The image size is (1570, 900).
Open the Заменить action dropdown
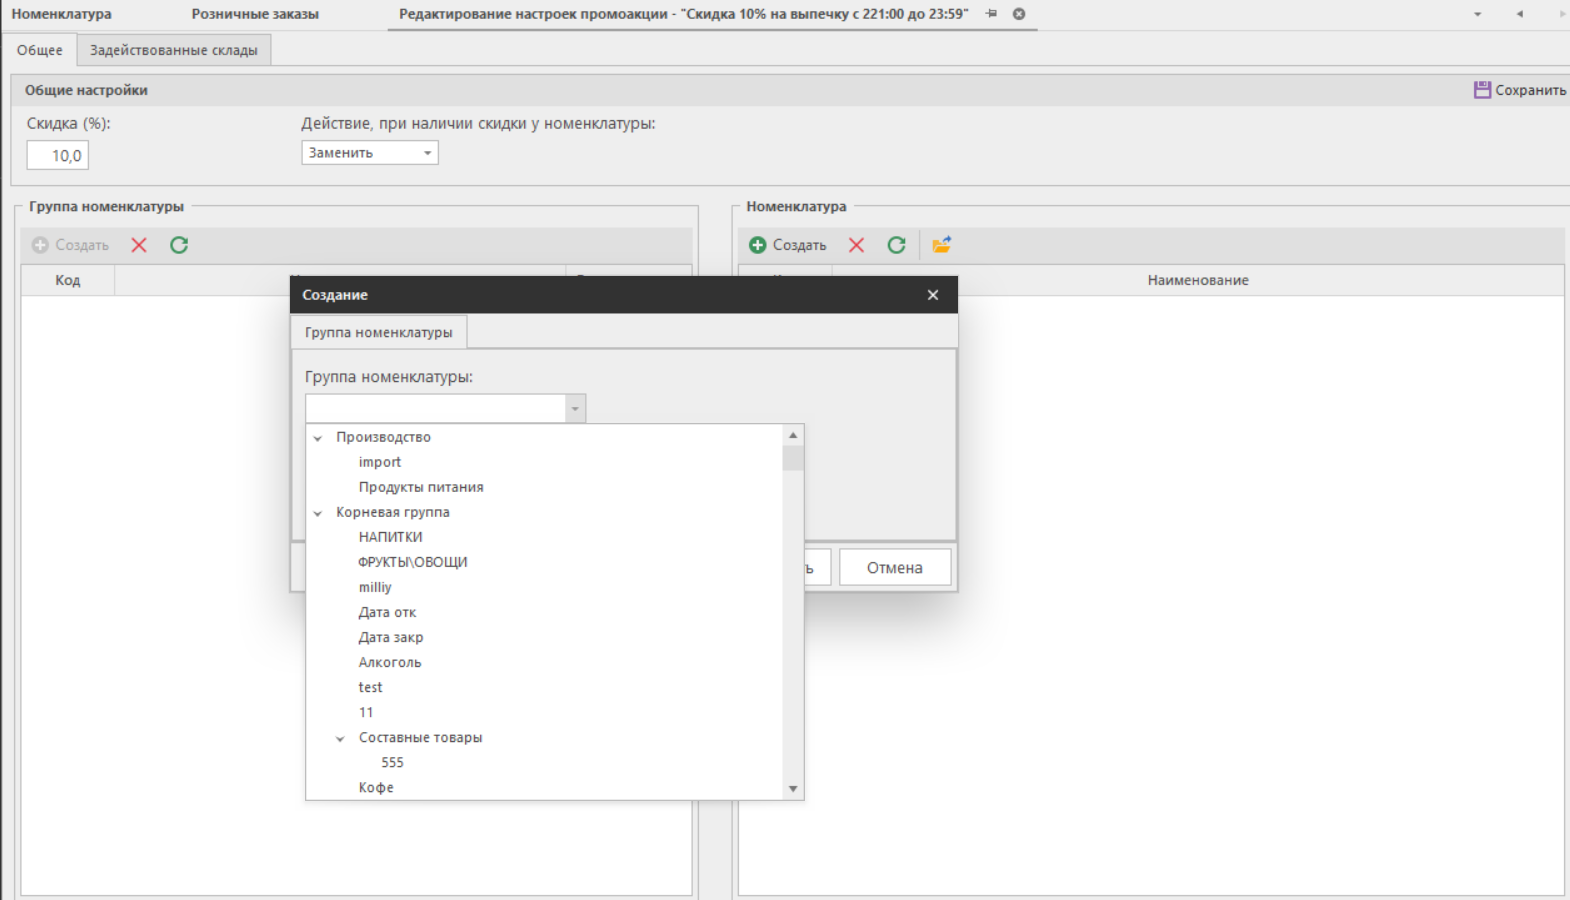click(x=427, y=153)
